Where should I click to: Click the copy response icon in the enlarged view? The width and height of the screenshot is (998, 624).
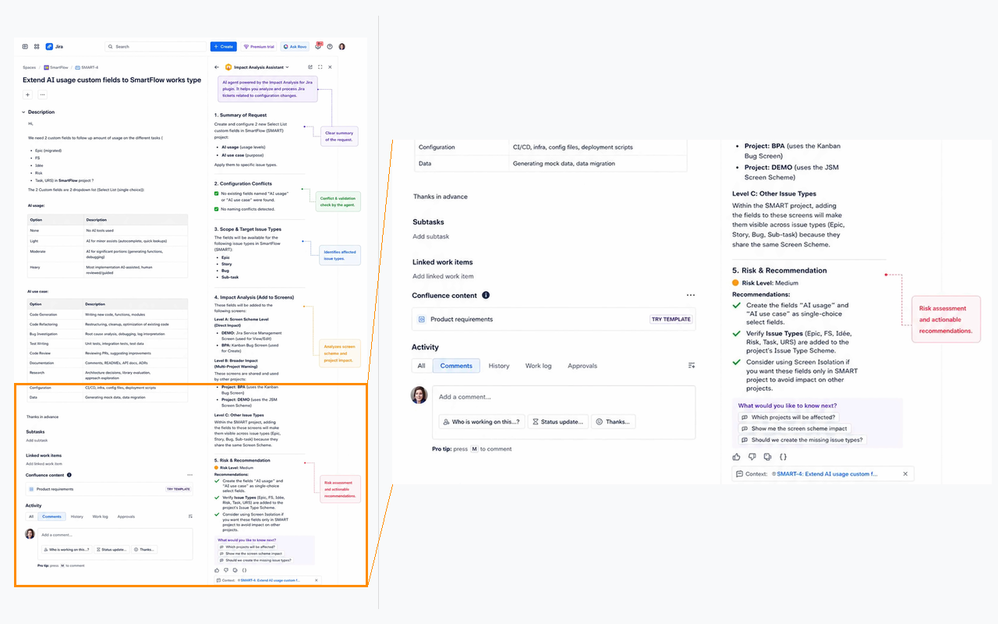tap(768, 457)
